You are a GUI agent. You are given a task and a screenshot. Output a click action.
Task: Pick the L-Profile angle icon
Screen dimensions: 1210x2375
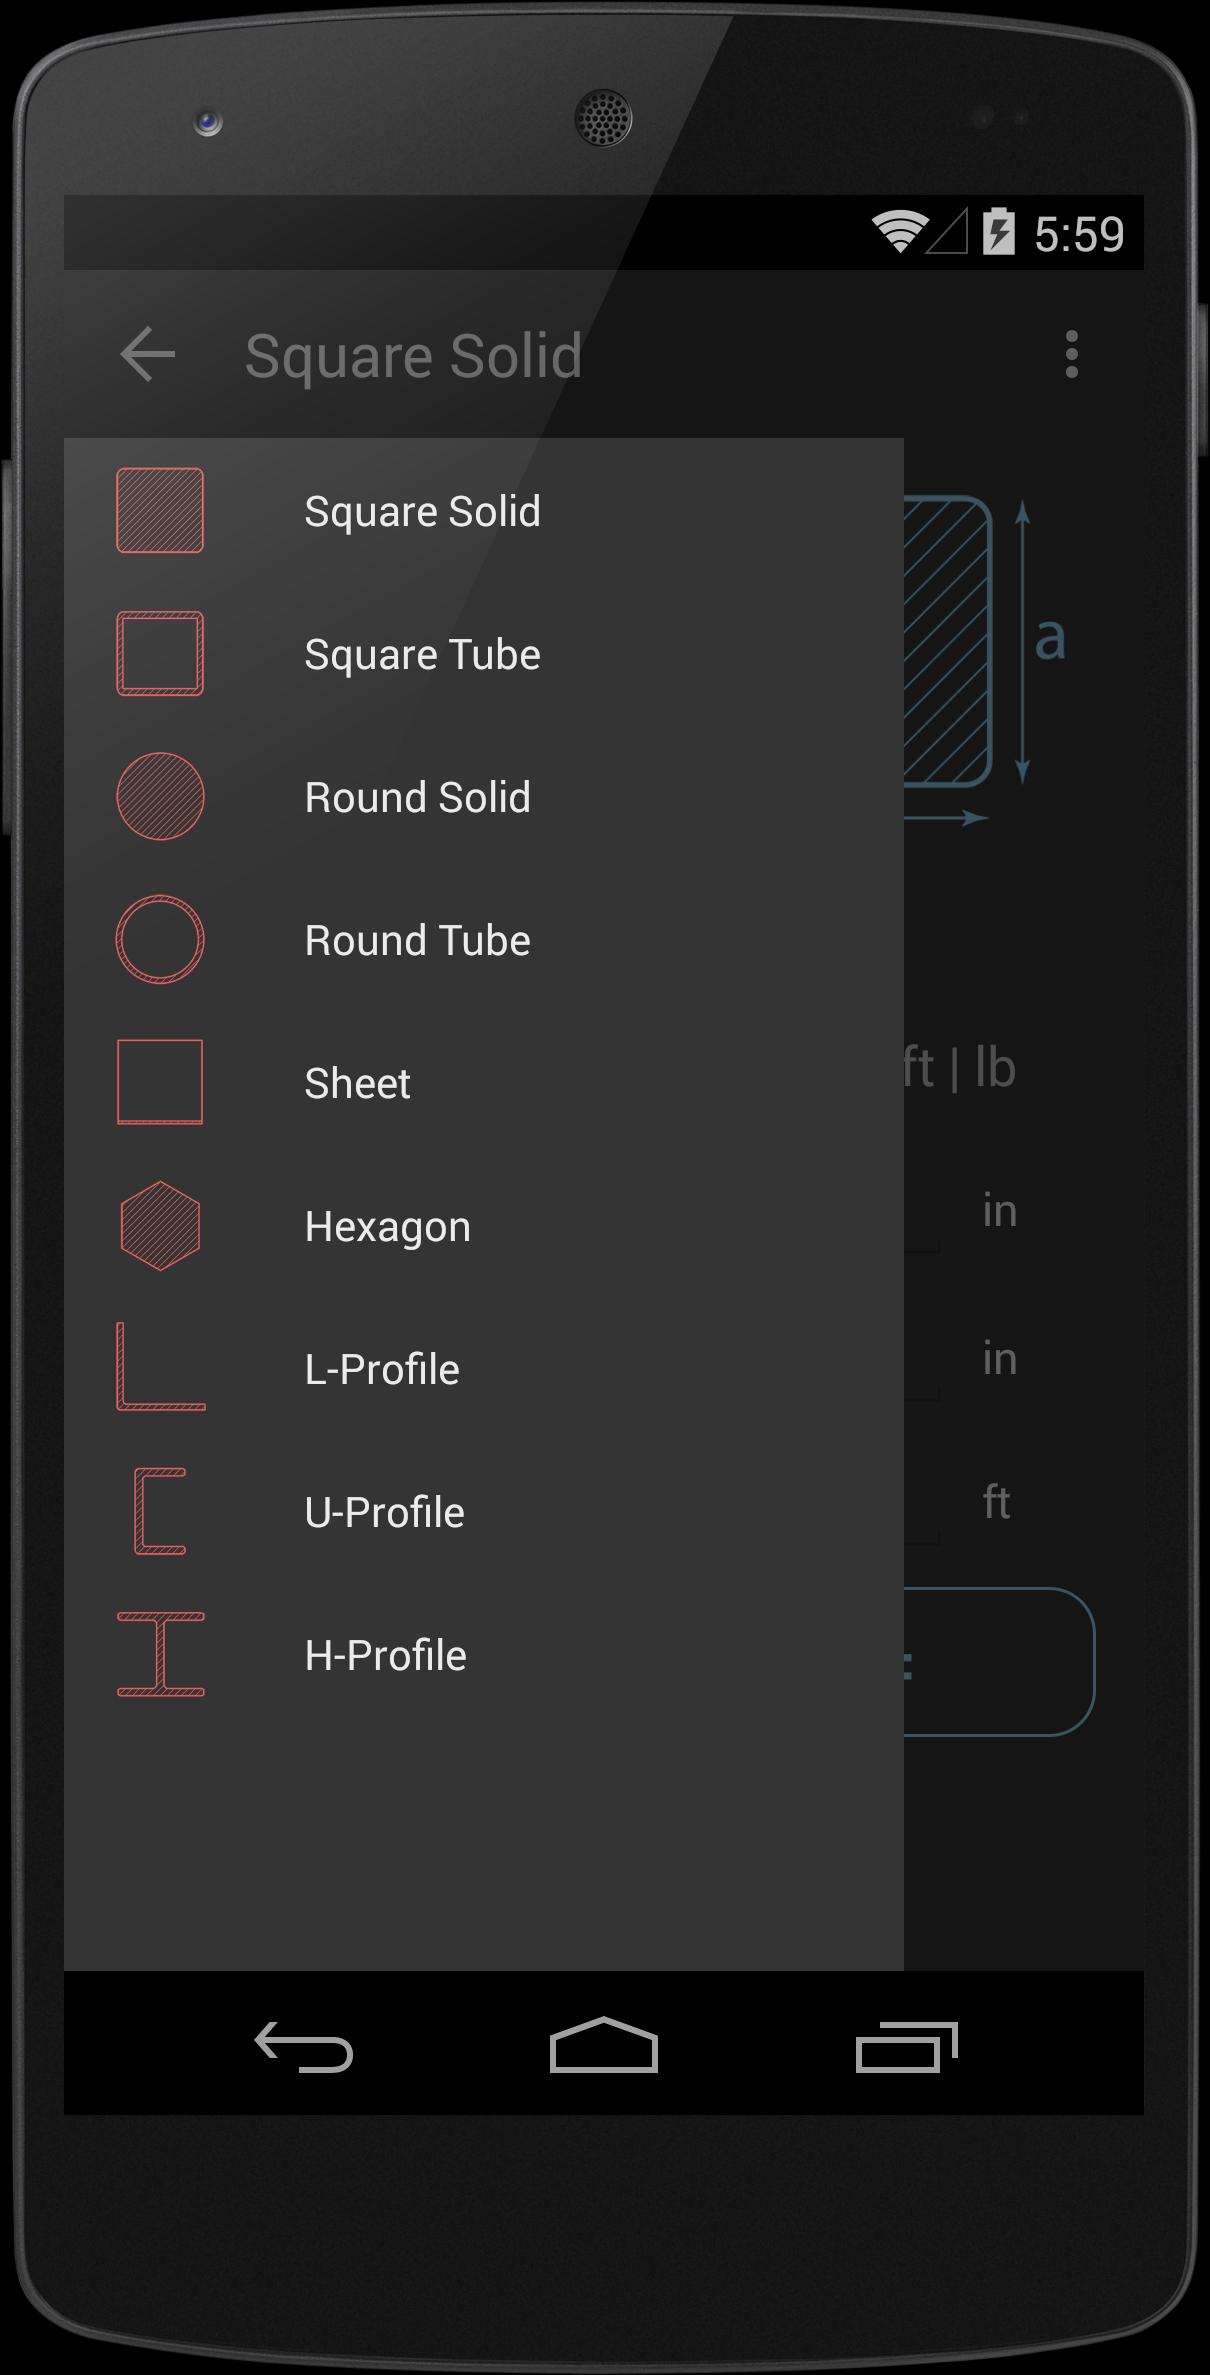coord(160,1368)
